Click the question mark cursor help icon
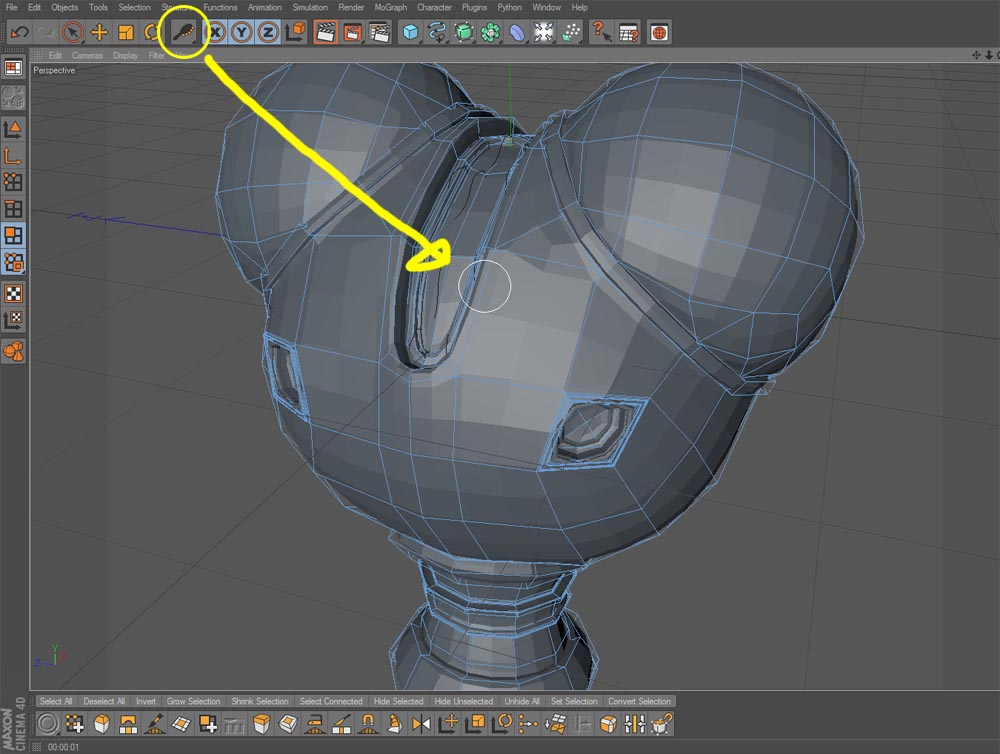Viewport: 1000px width, 754px height. (601, 32)
